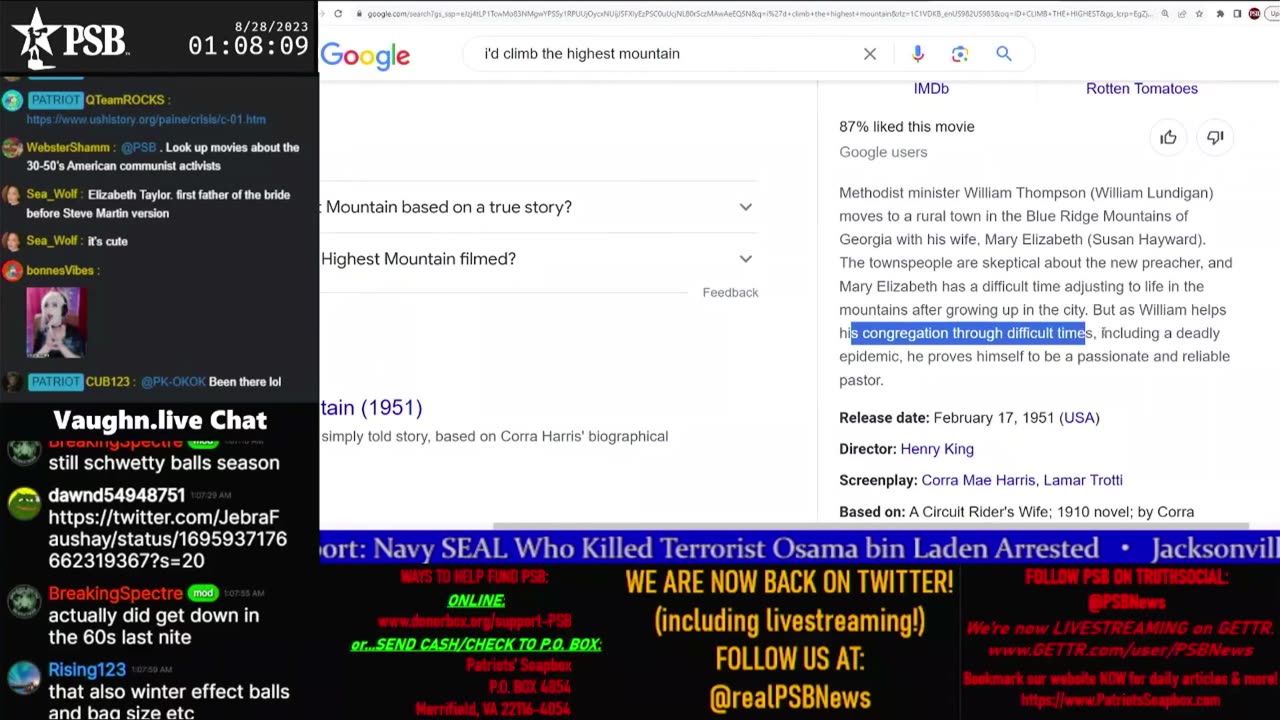Click the USA link in release date
This screenshot has width=1280, height=720.
point(1079,418)
